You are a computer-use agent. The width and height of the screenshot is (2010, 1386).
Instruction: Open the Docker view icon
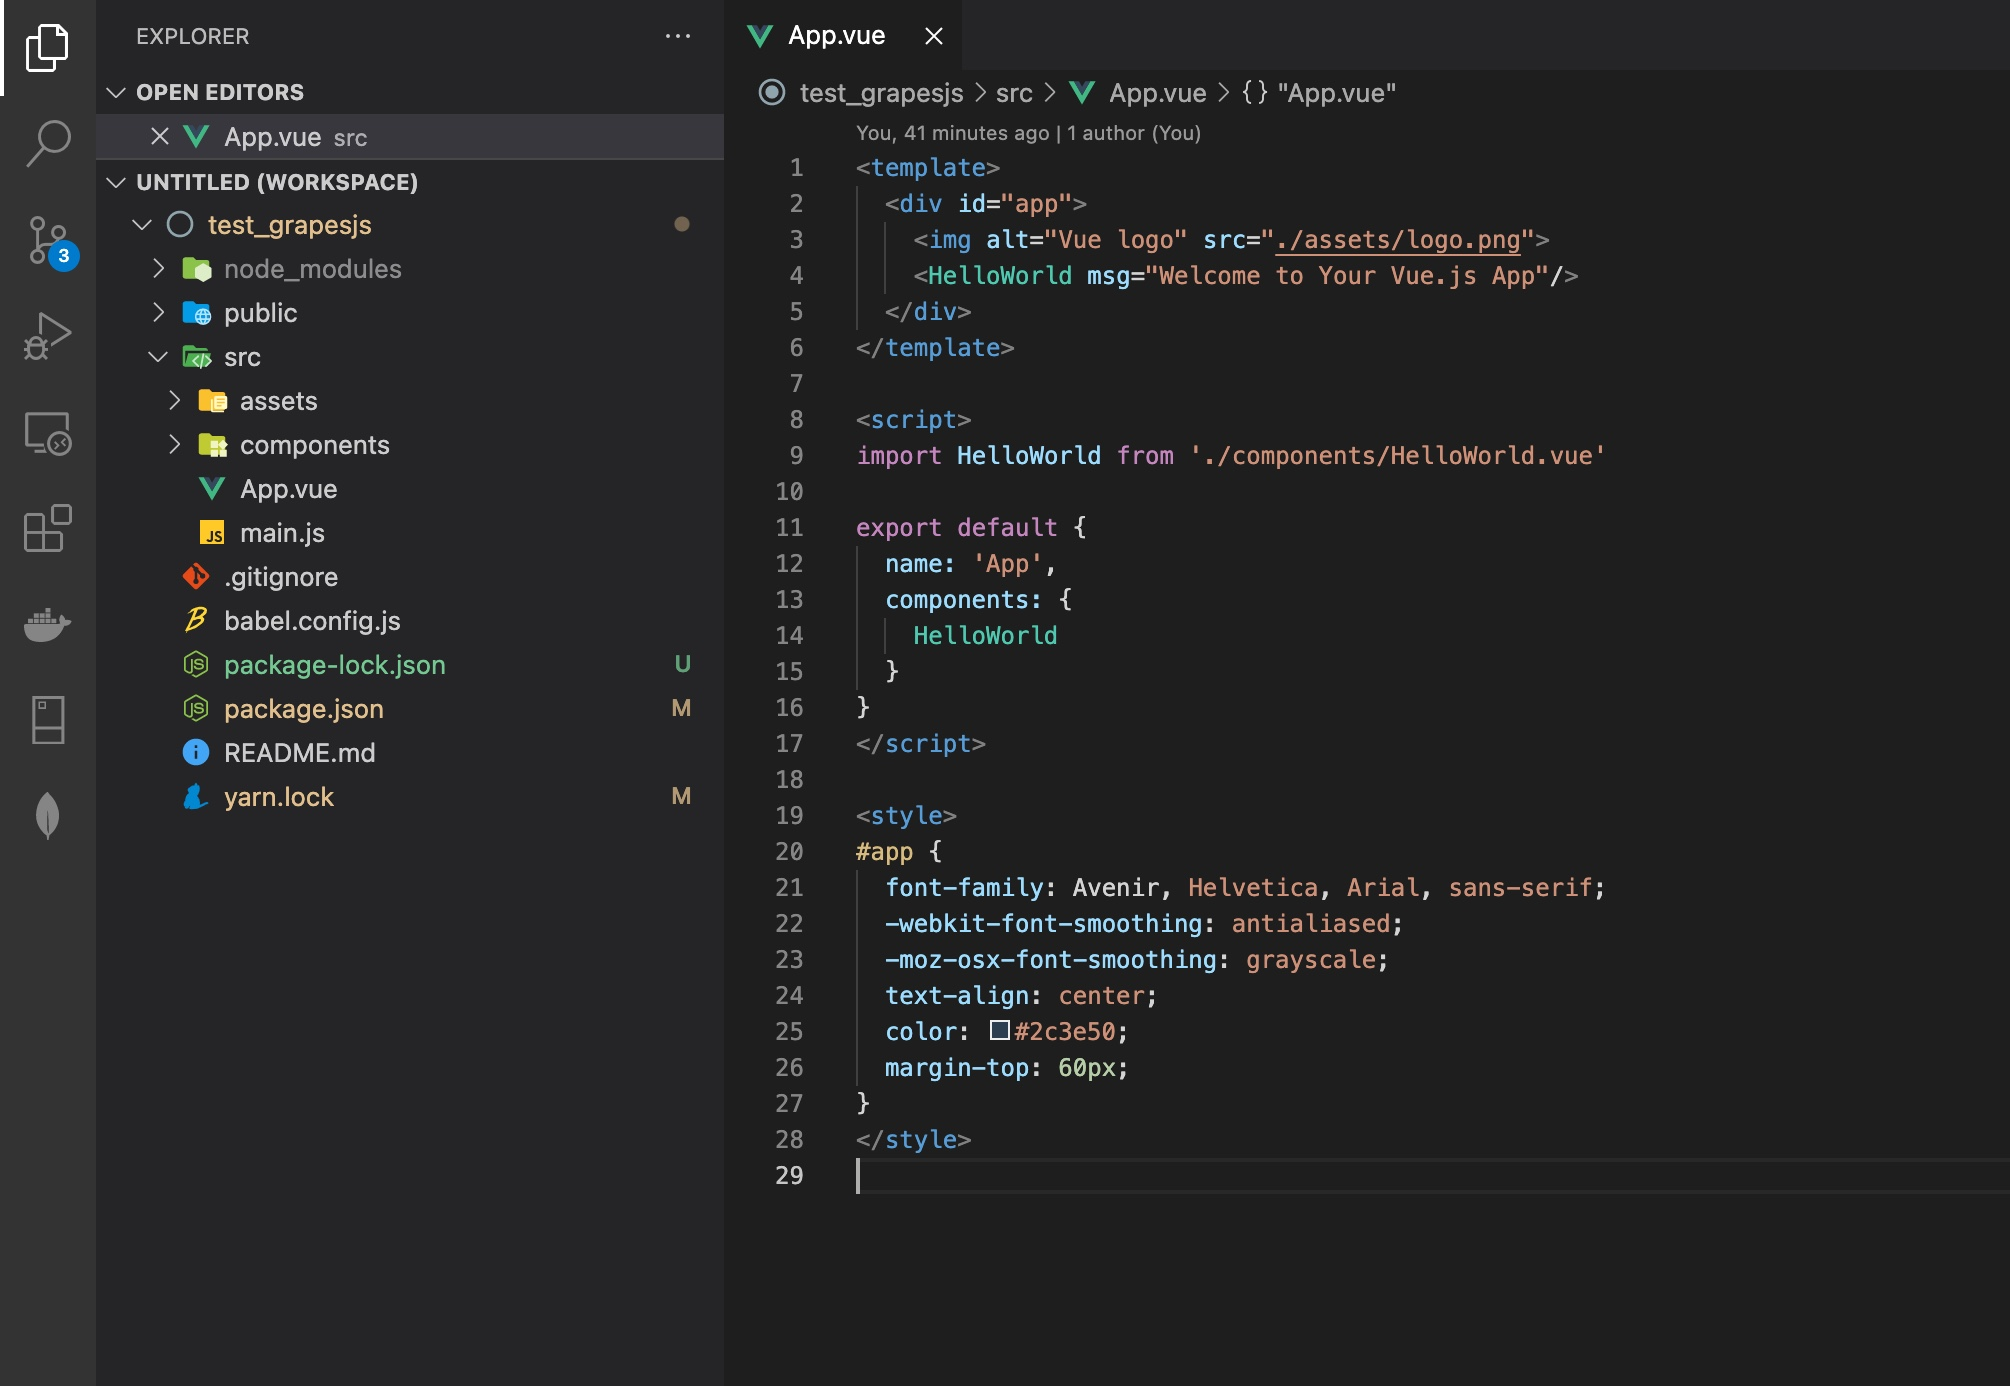(47, 624)
